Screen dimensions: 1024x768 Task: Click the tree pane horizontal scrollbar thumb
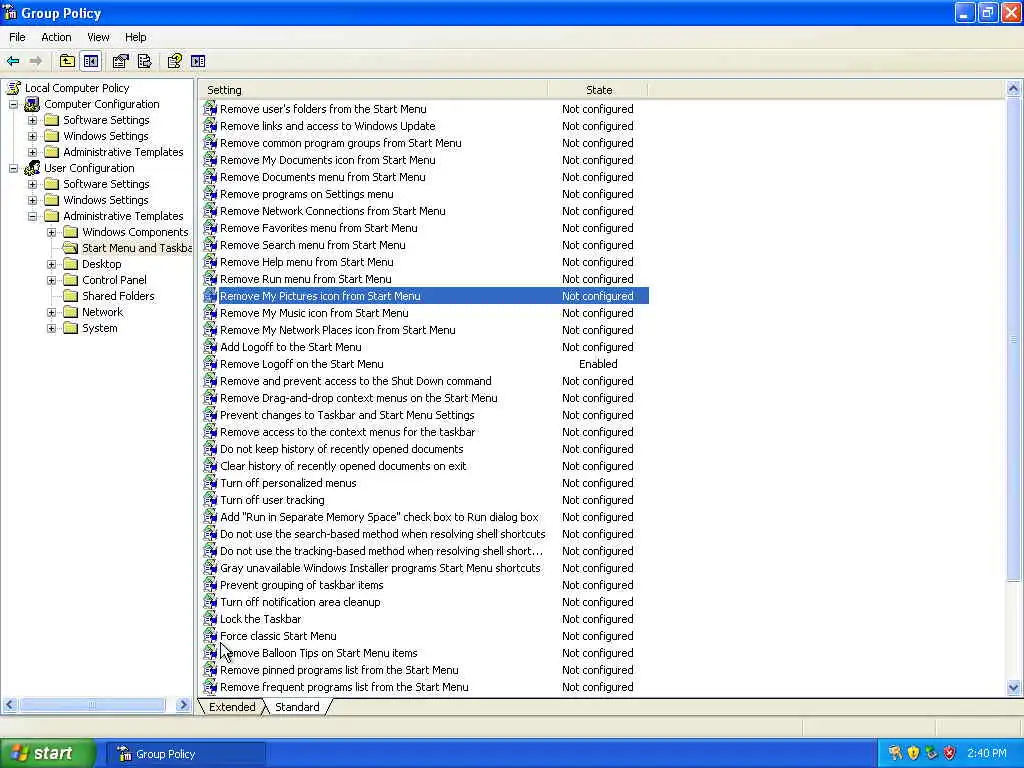[x=92, y=705]
